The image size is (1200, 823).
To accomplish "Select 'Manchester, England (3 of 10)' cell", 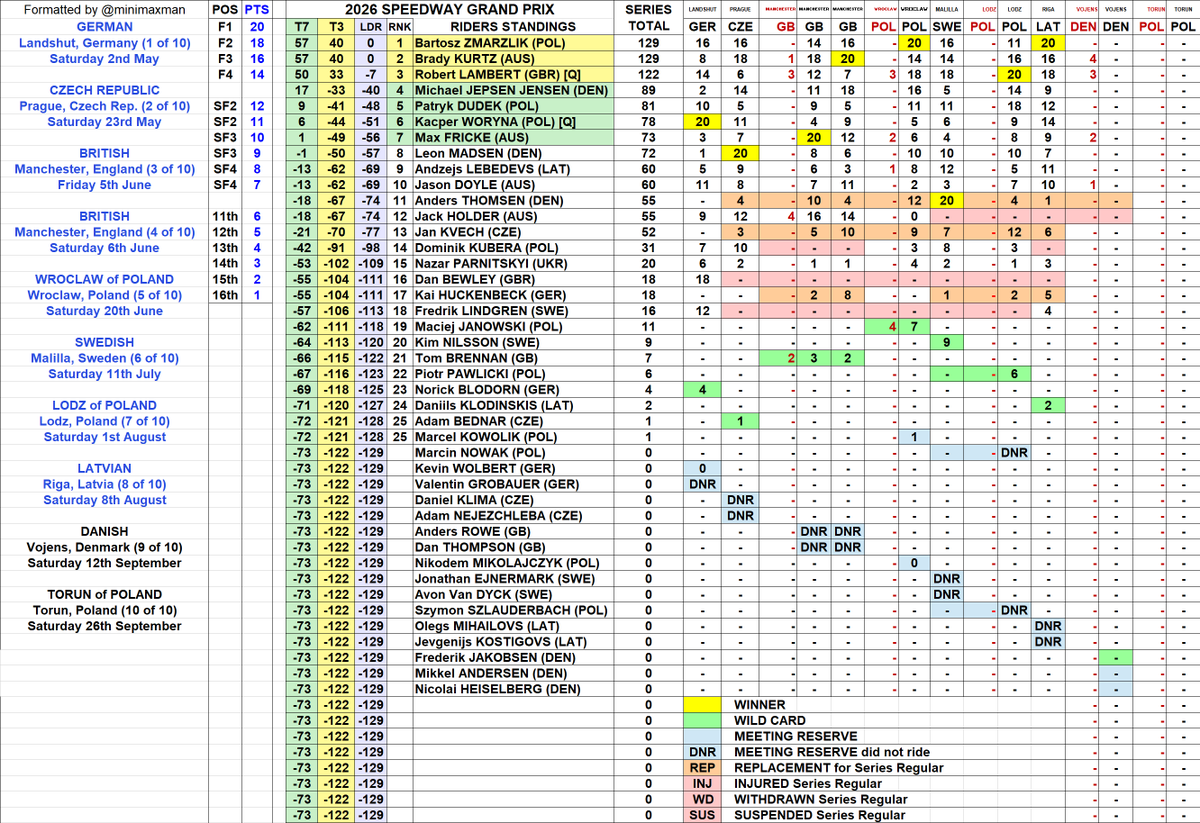I will [x=104, y=169].
